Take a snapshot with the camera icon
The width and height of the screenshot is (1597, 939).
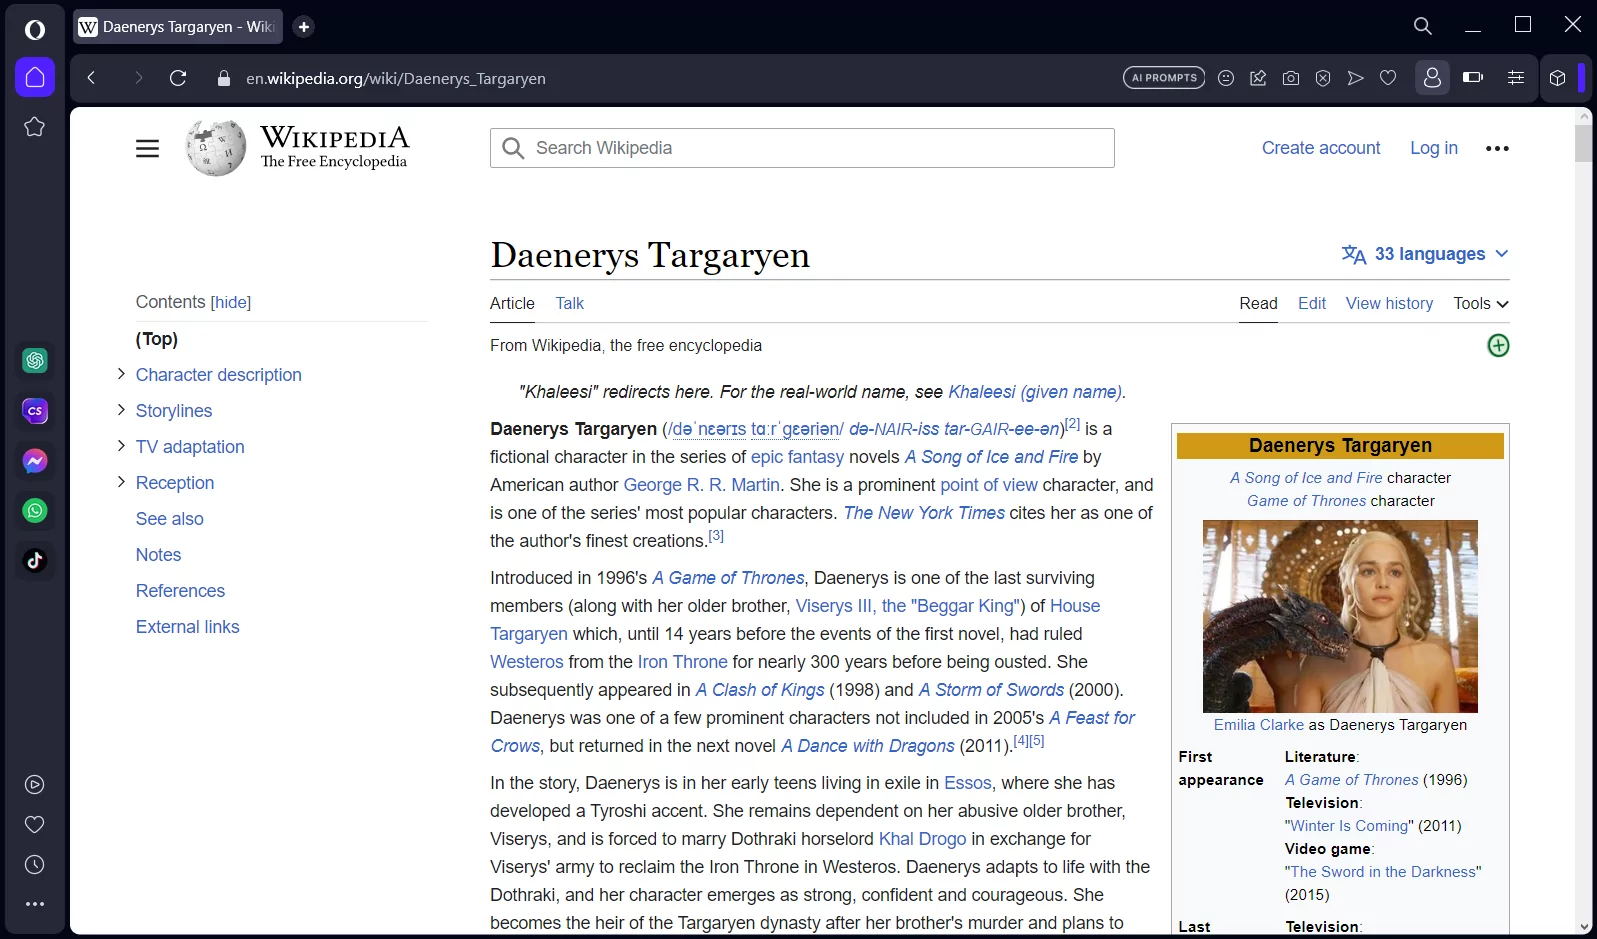(1291, 78)
